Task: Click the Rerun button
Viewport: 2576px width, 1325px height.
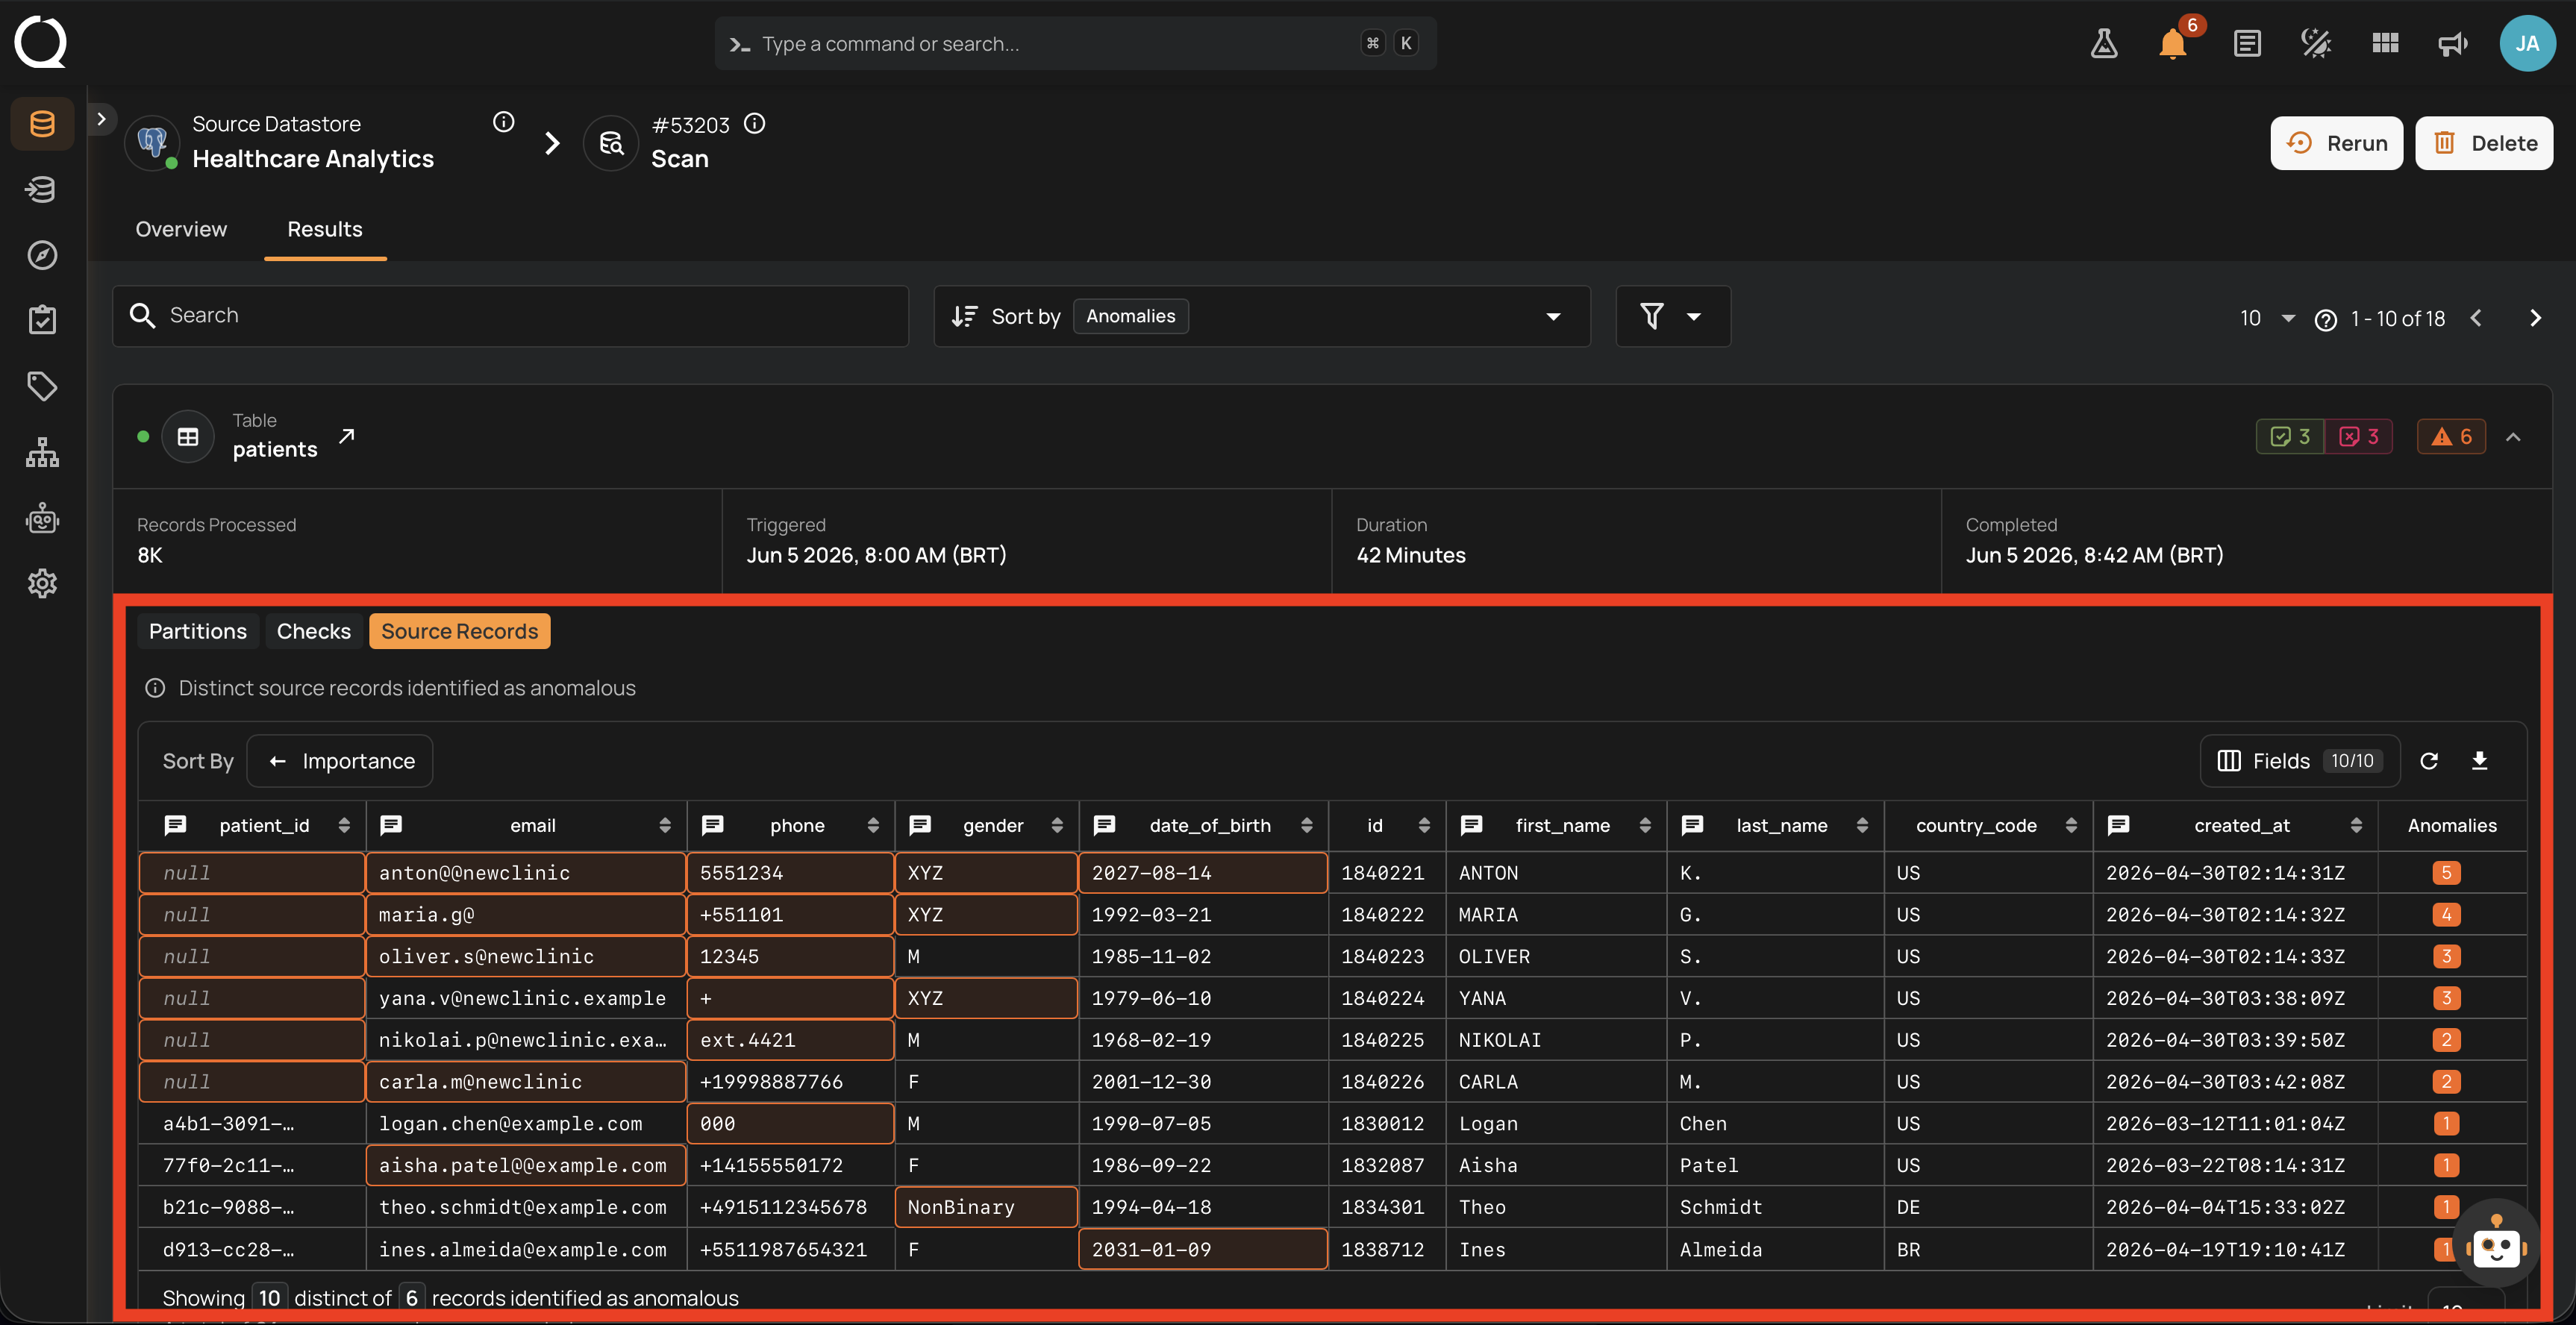Action: (2336, 143)
